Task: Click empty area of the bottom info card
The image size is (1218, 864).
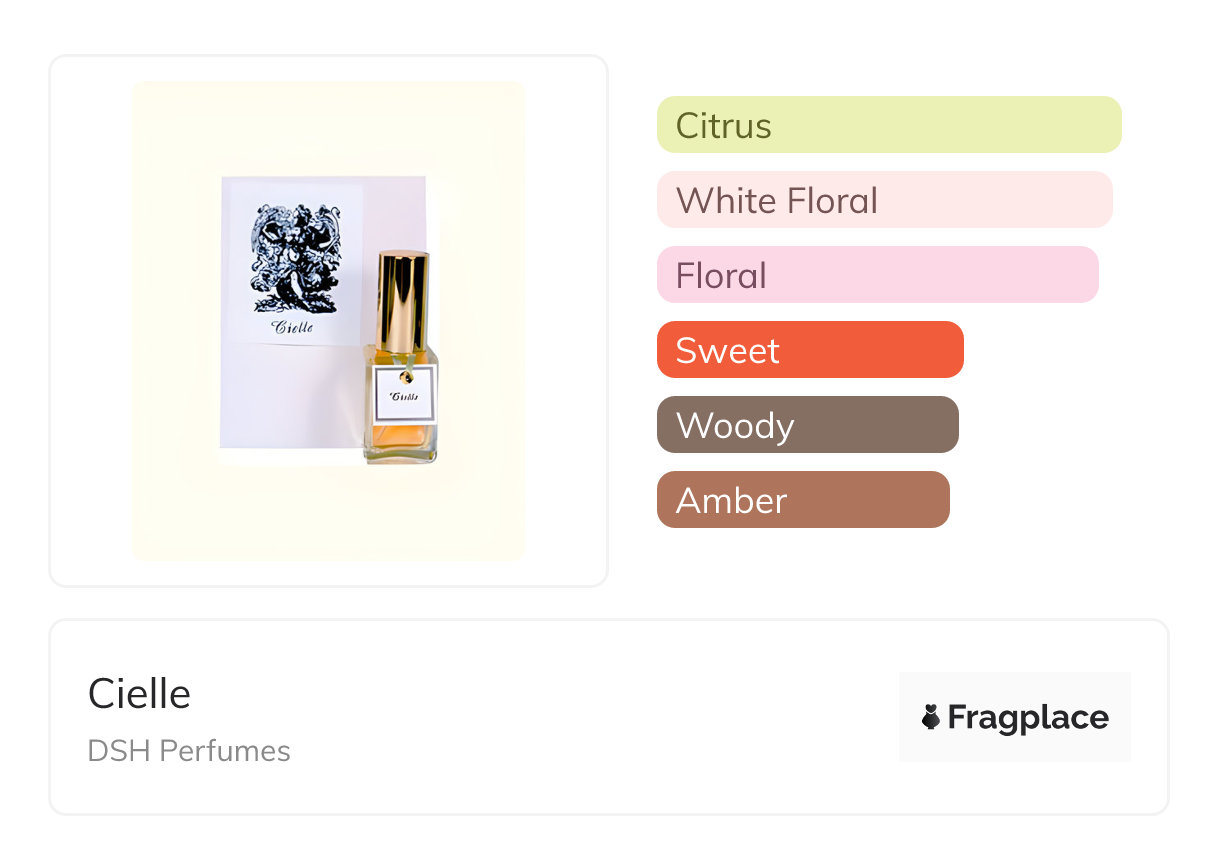Action: 600,720
